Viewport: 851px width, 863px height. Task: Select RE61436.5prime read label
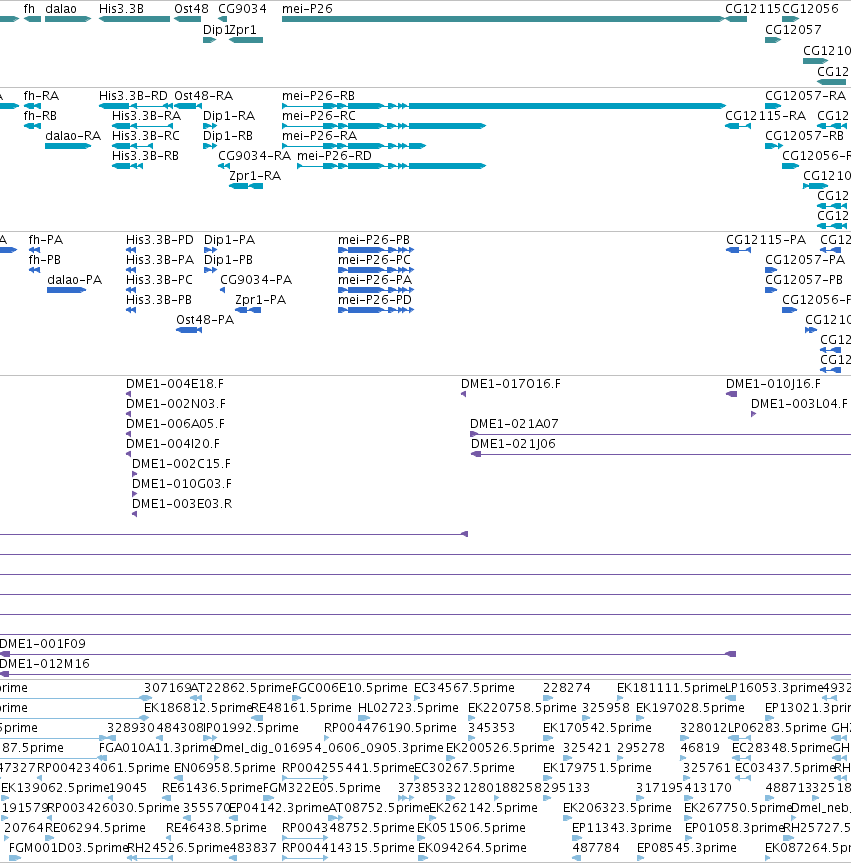tap(212, 788)
